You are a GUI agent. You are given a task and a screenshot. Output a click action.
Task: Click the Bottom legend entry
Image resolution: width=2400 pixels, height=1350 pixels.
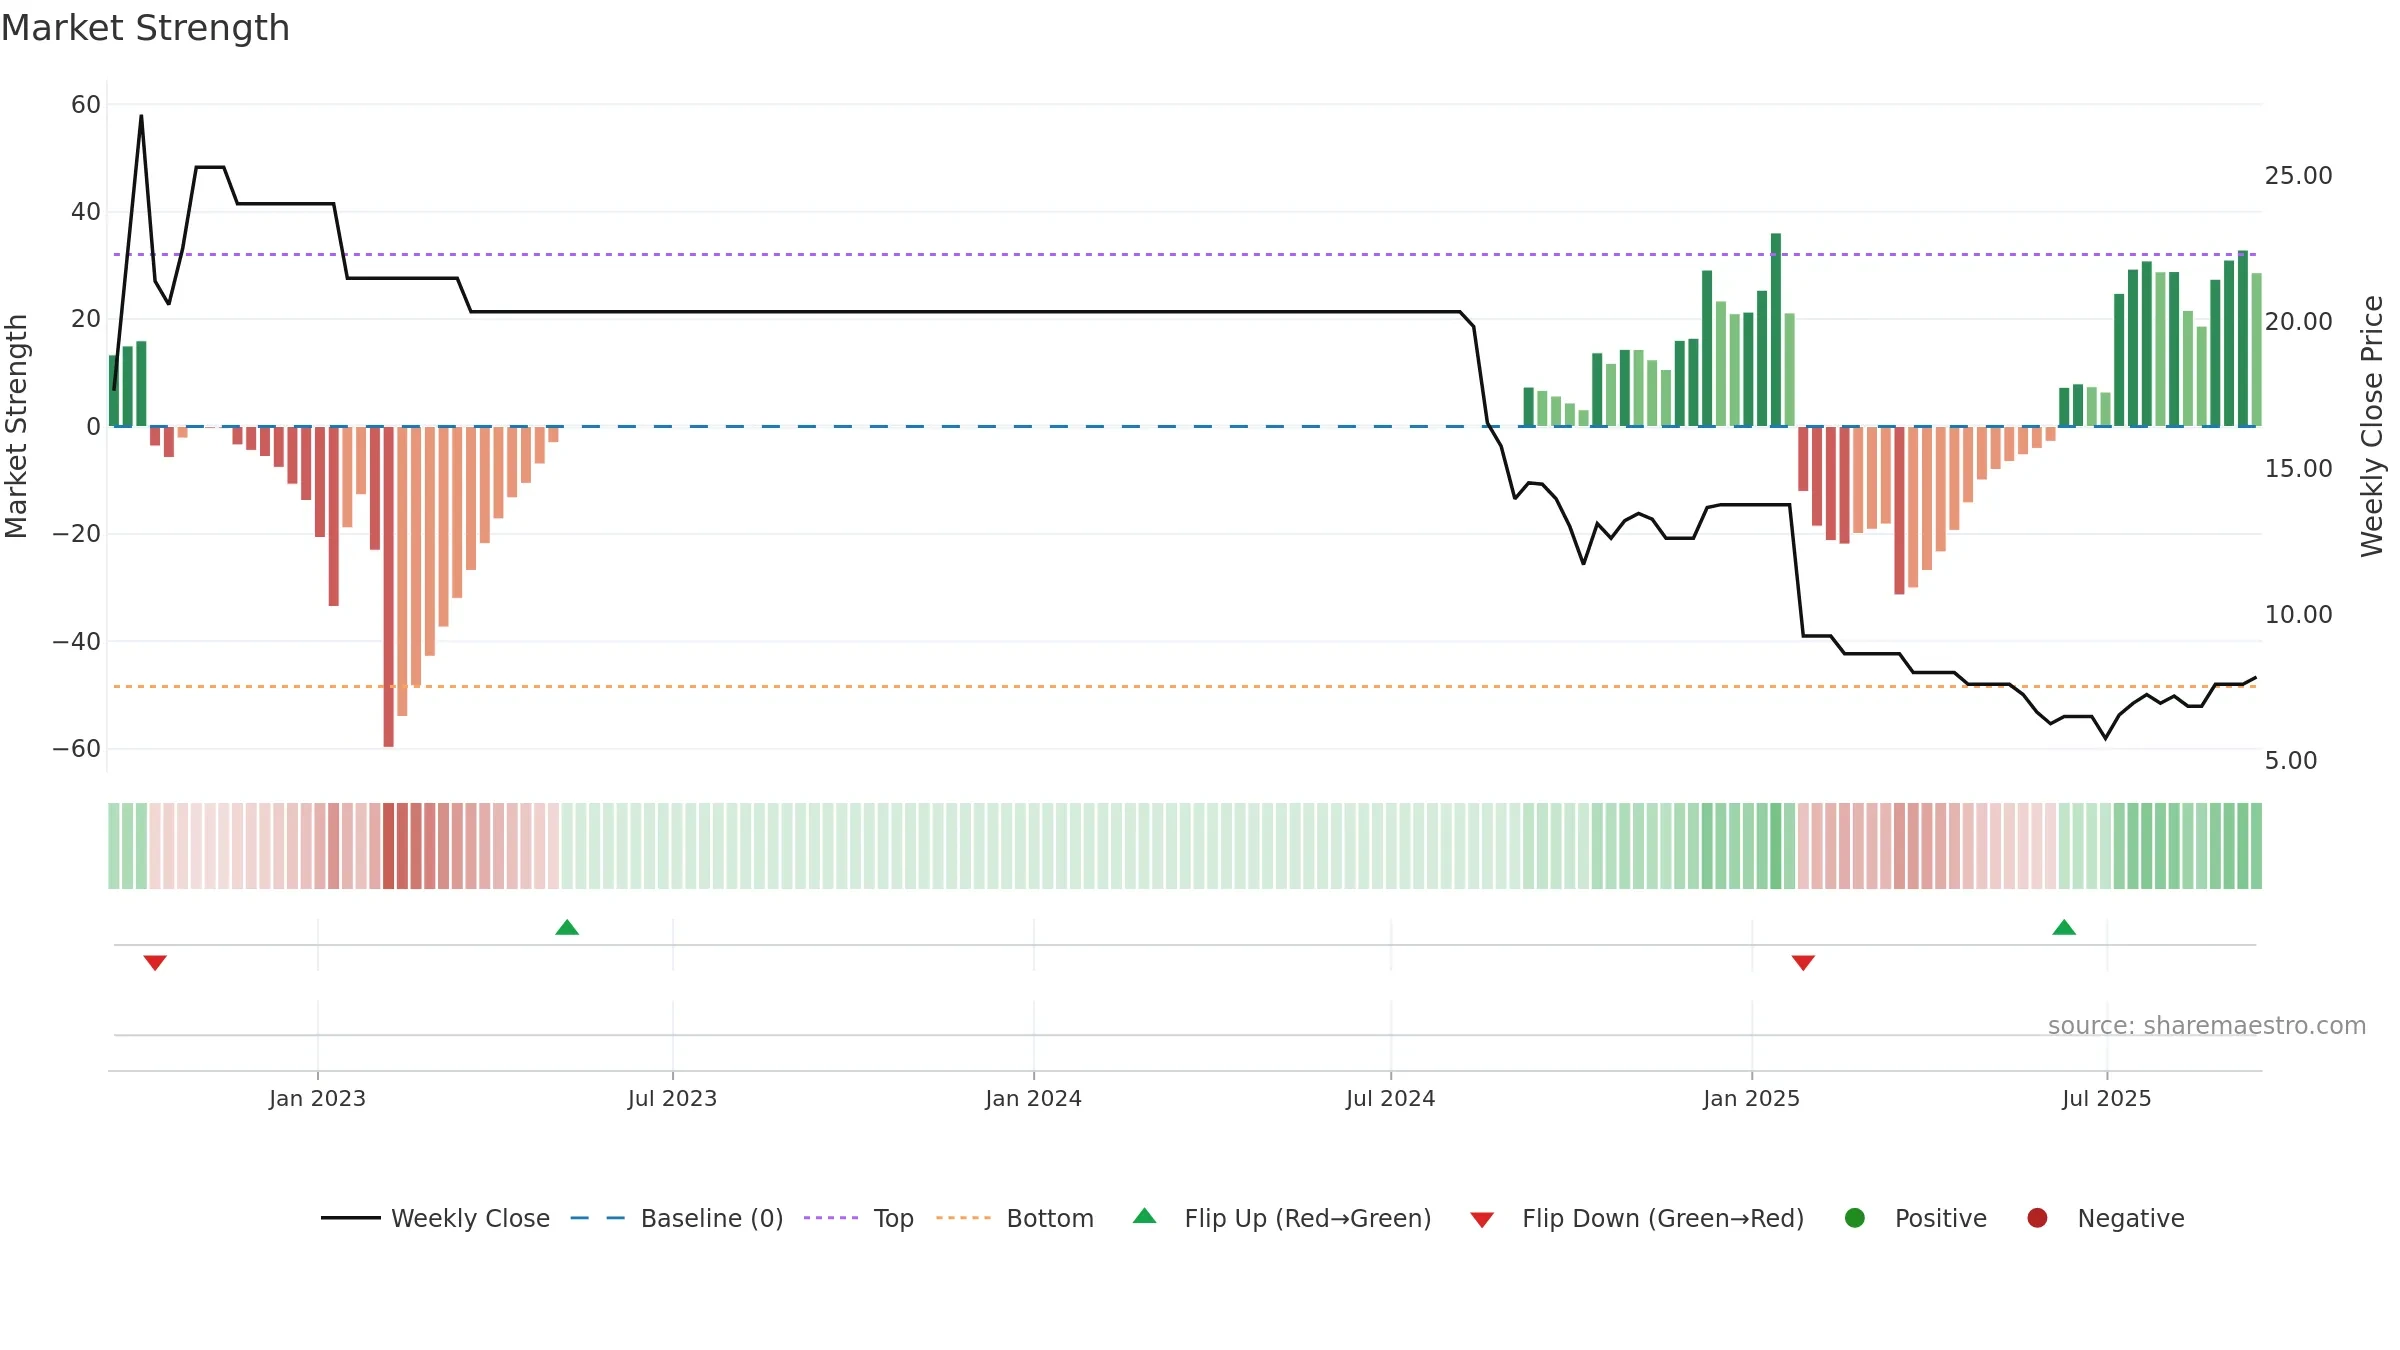pyautogui.click(x=1015, y=1218)
